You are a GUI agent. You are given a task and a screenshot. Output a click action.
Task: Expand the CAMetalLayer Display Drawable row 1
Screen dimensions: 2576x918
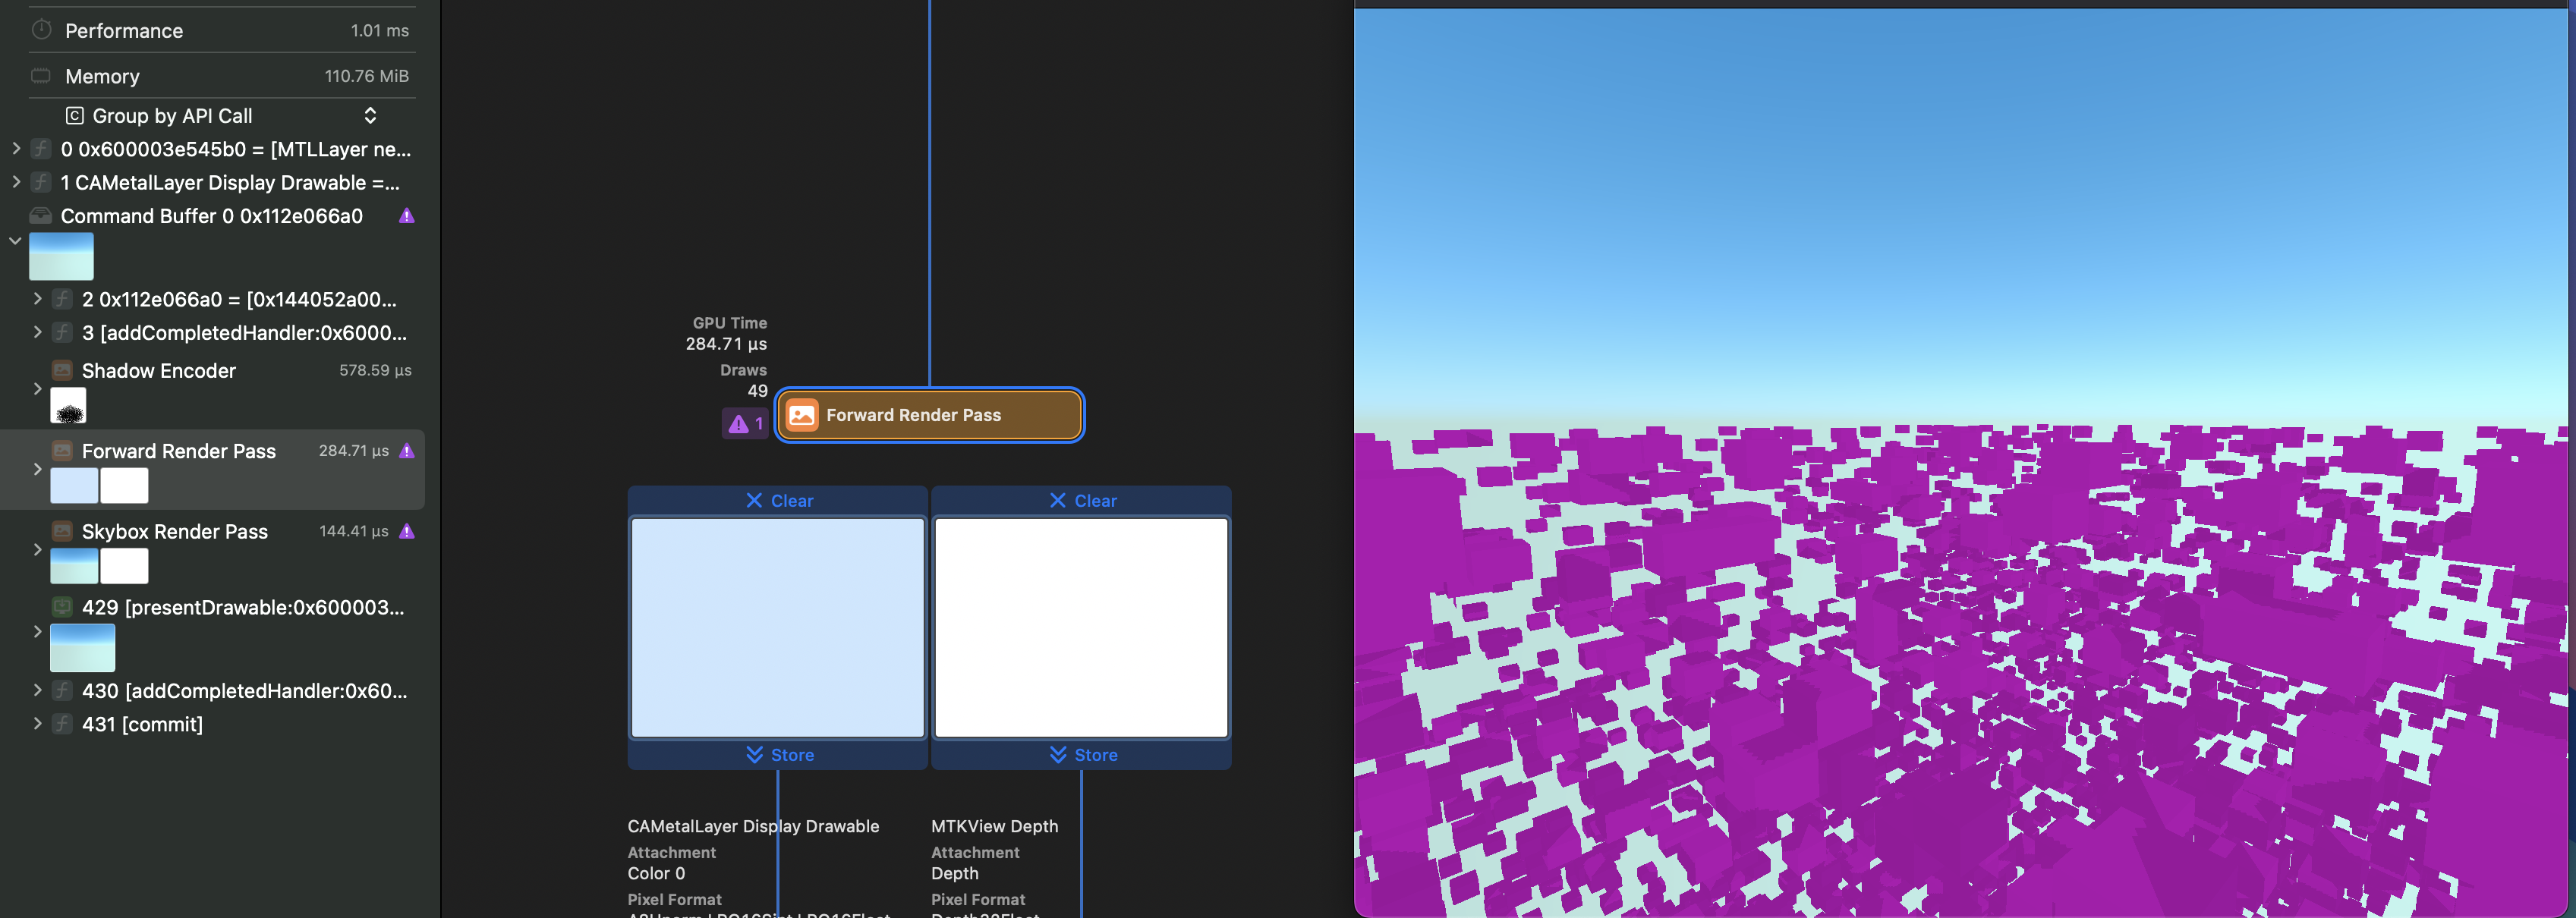(15, 182)
